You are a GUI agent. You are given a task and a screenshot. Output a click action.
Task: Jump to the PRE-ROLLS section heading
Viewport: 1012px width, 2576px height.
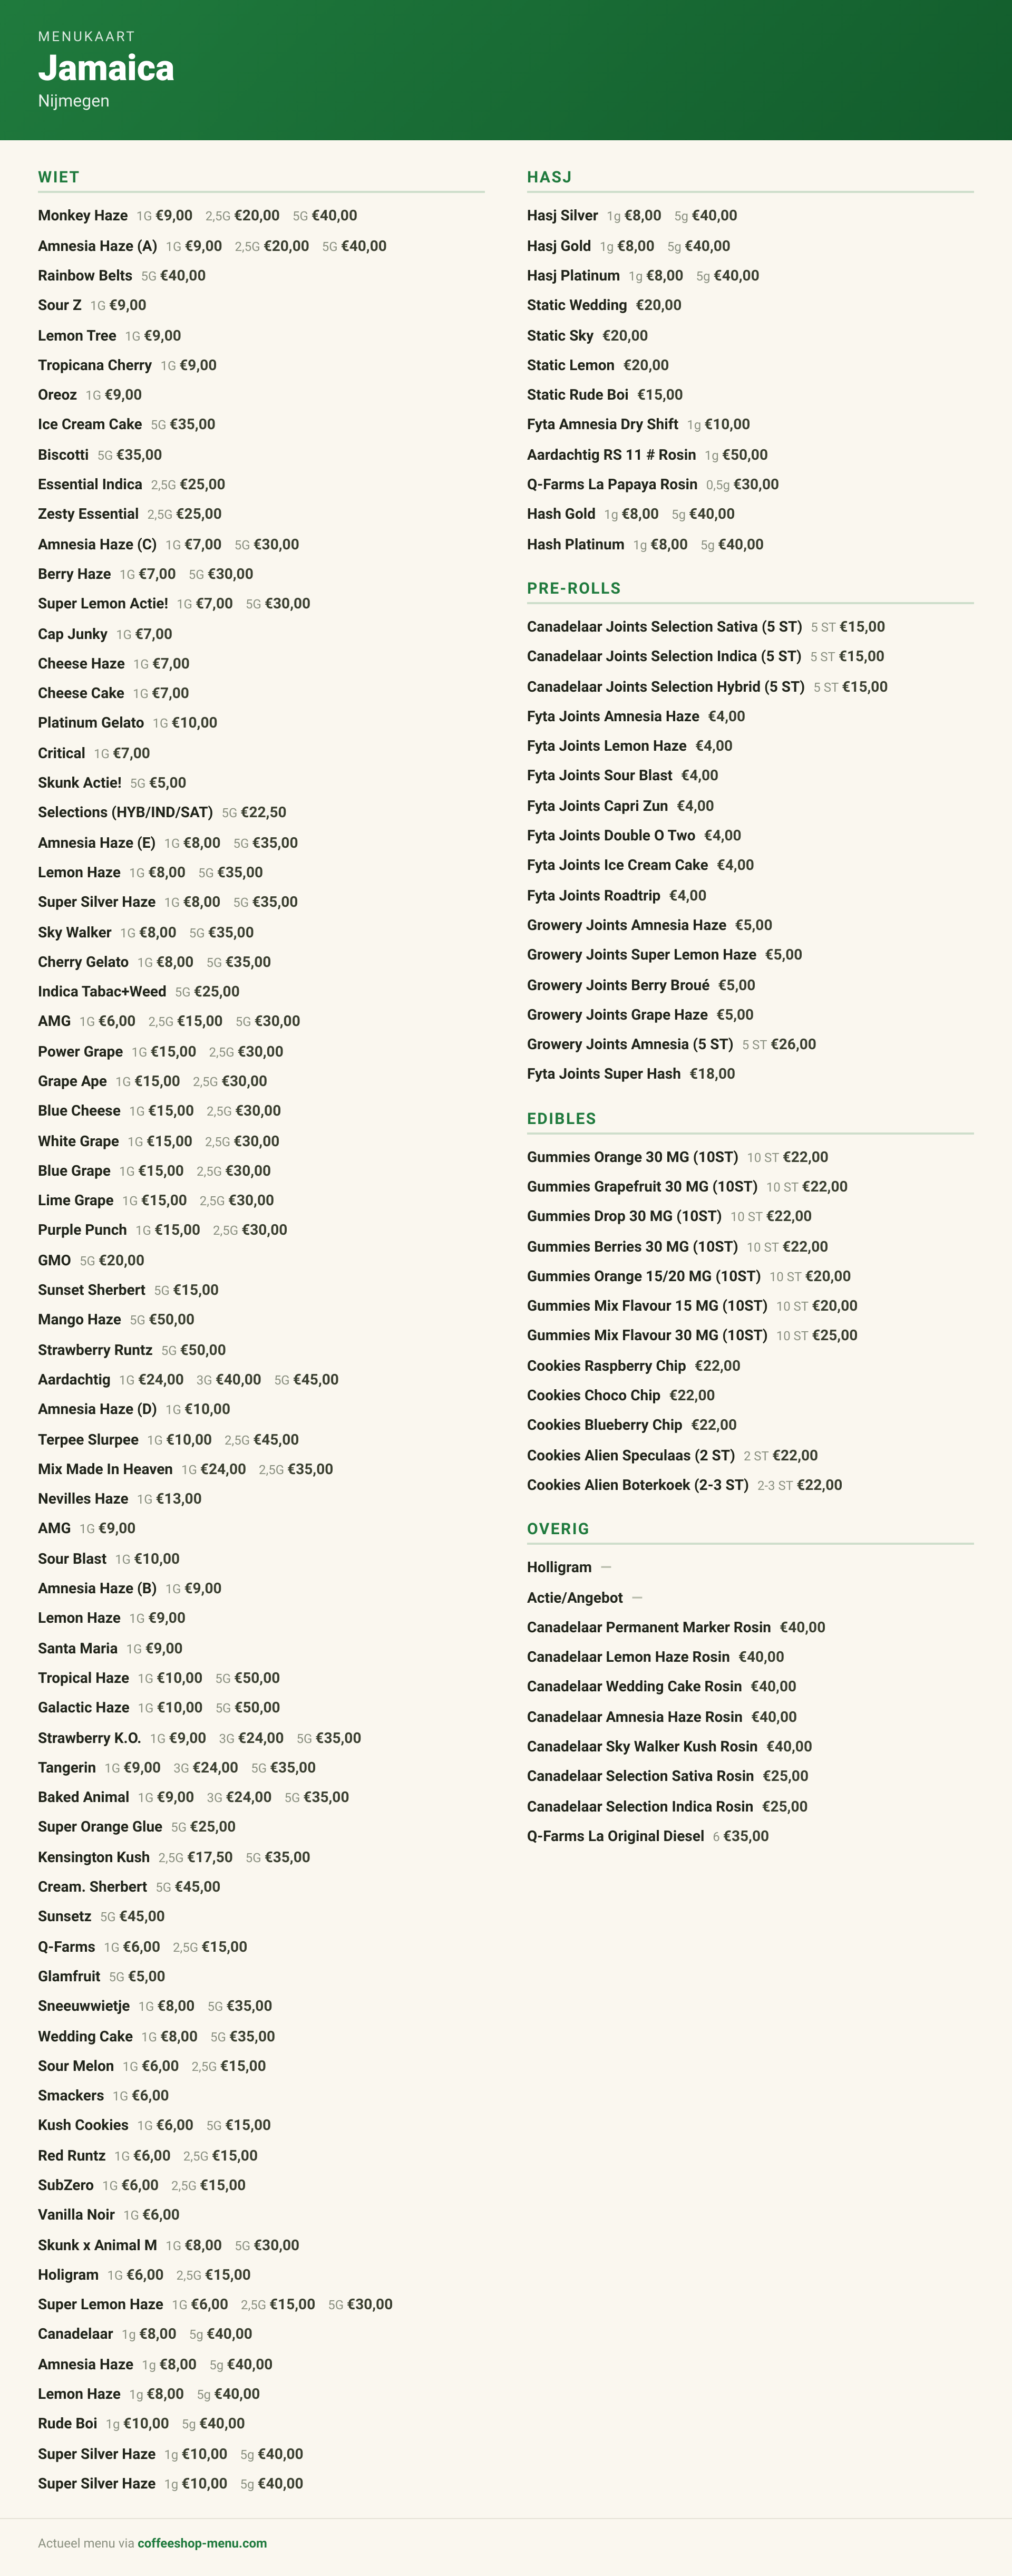click(x=574, y=588)
